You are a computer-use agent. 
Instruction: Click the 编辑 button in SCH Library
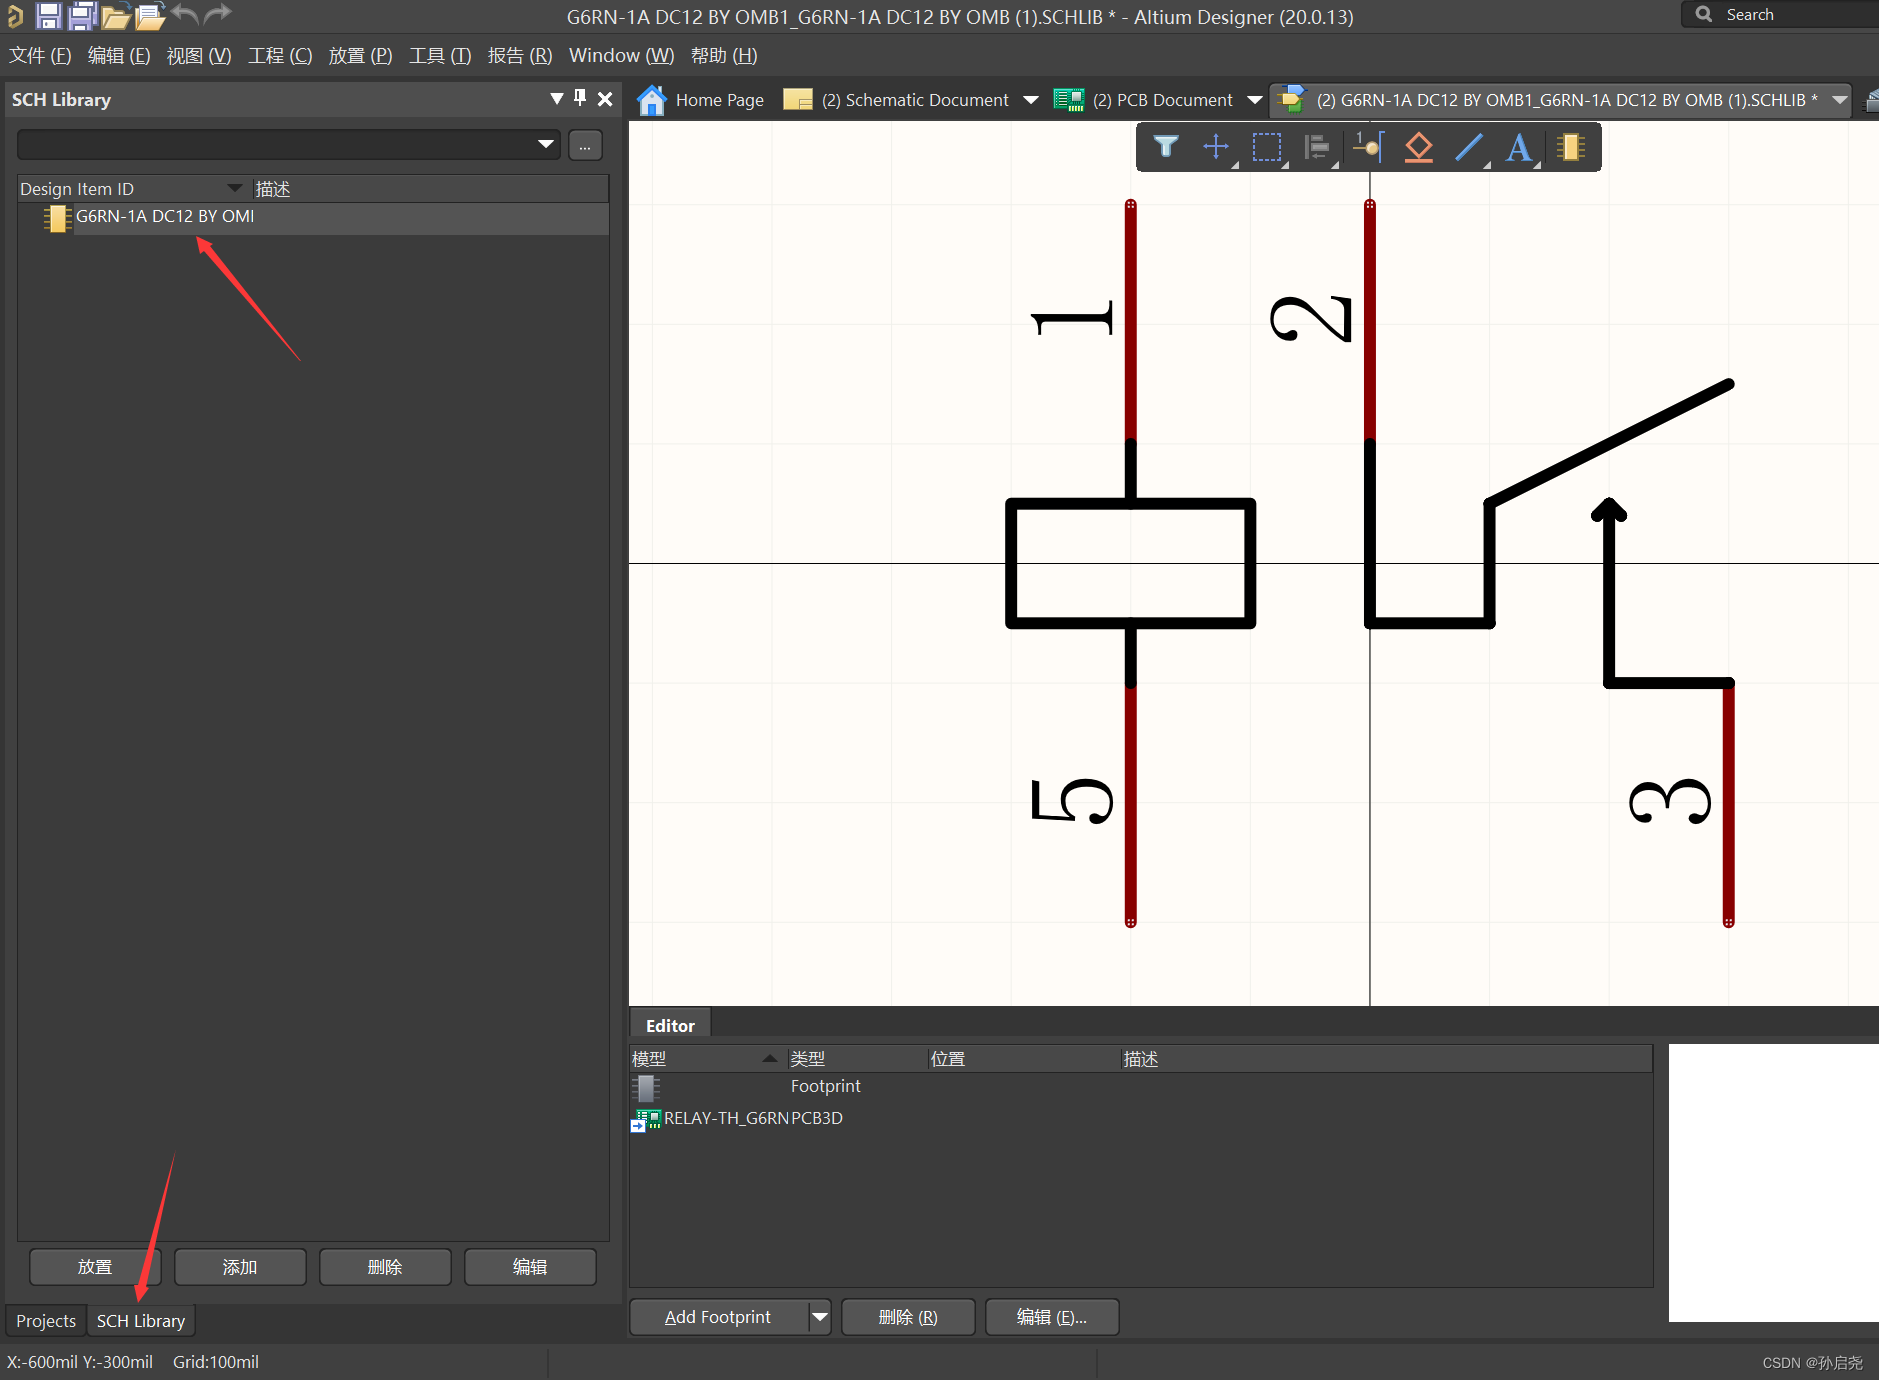click(530, 1267)
